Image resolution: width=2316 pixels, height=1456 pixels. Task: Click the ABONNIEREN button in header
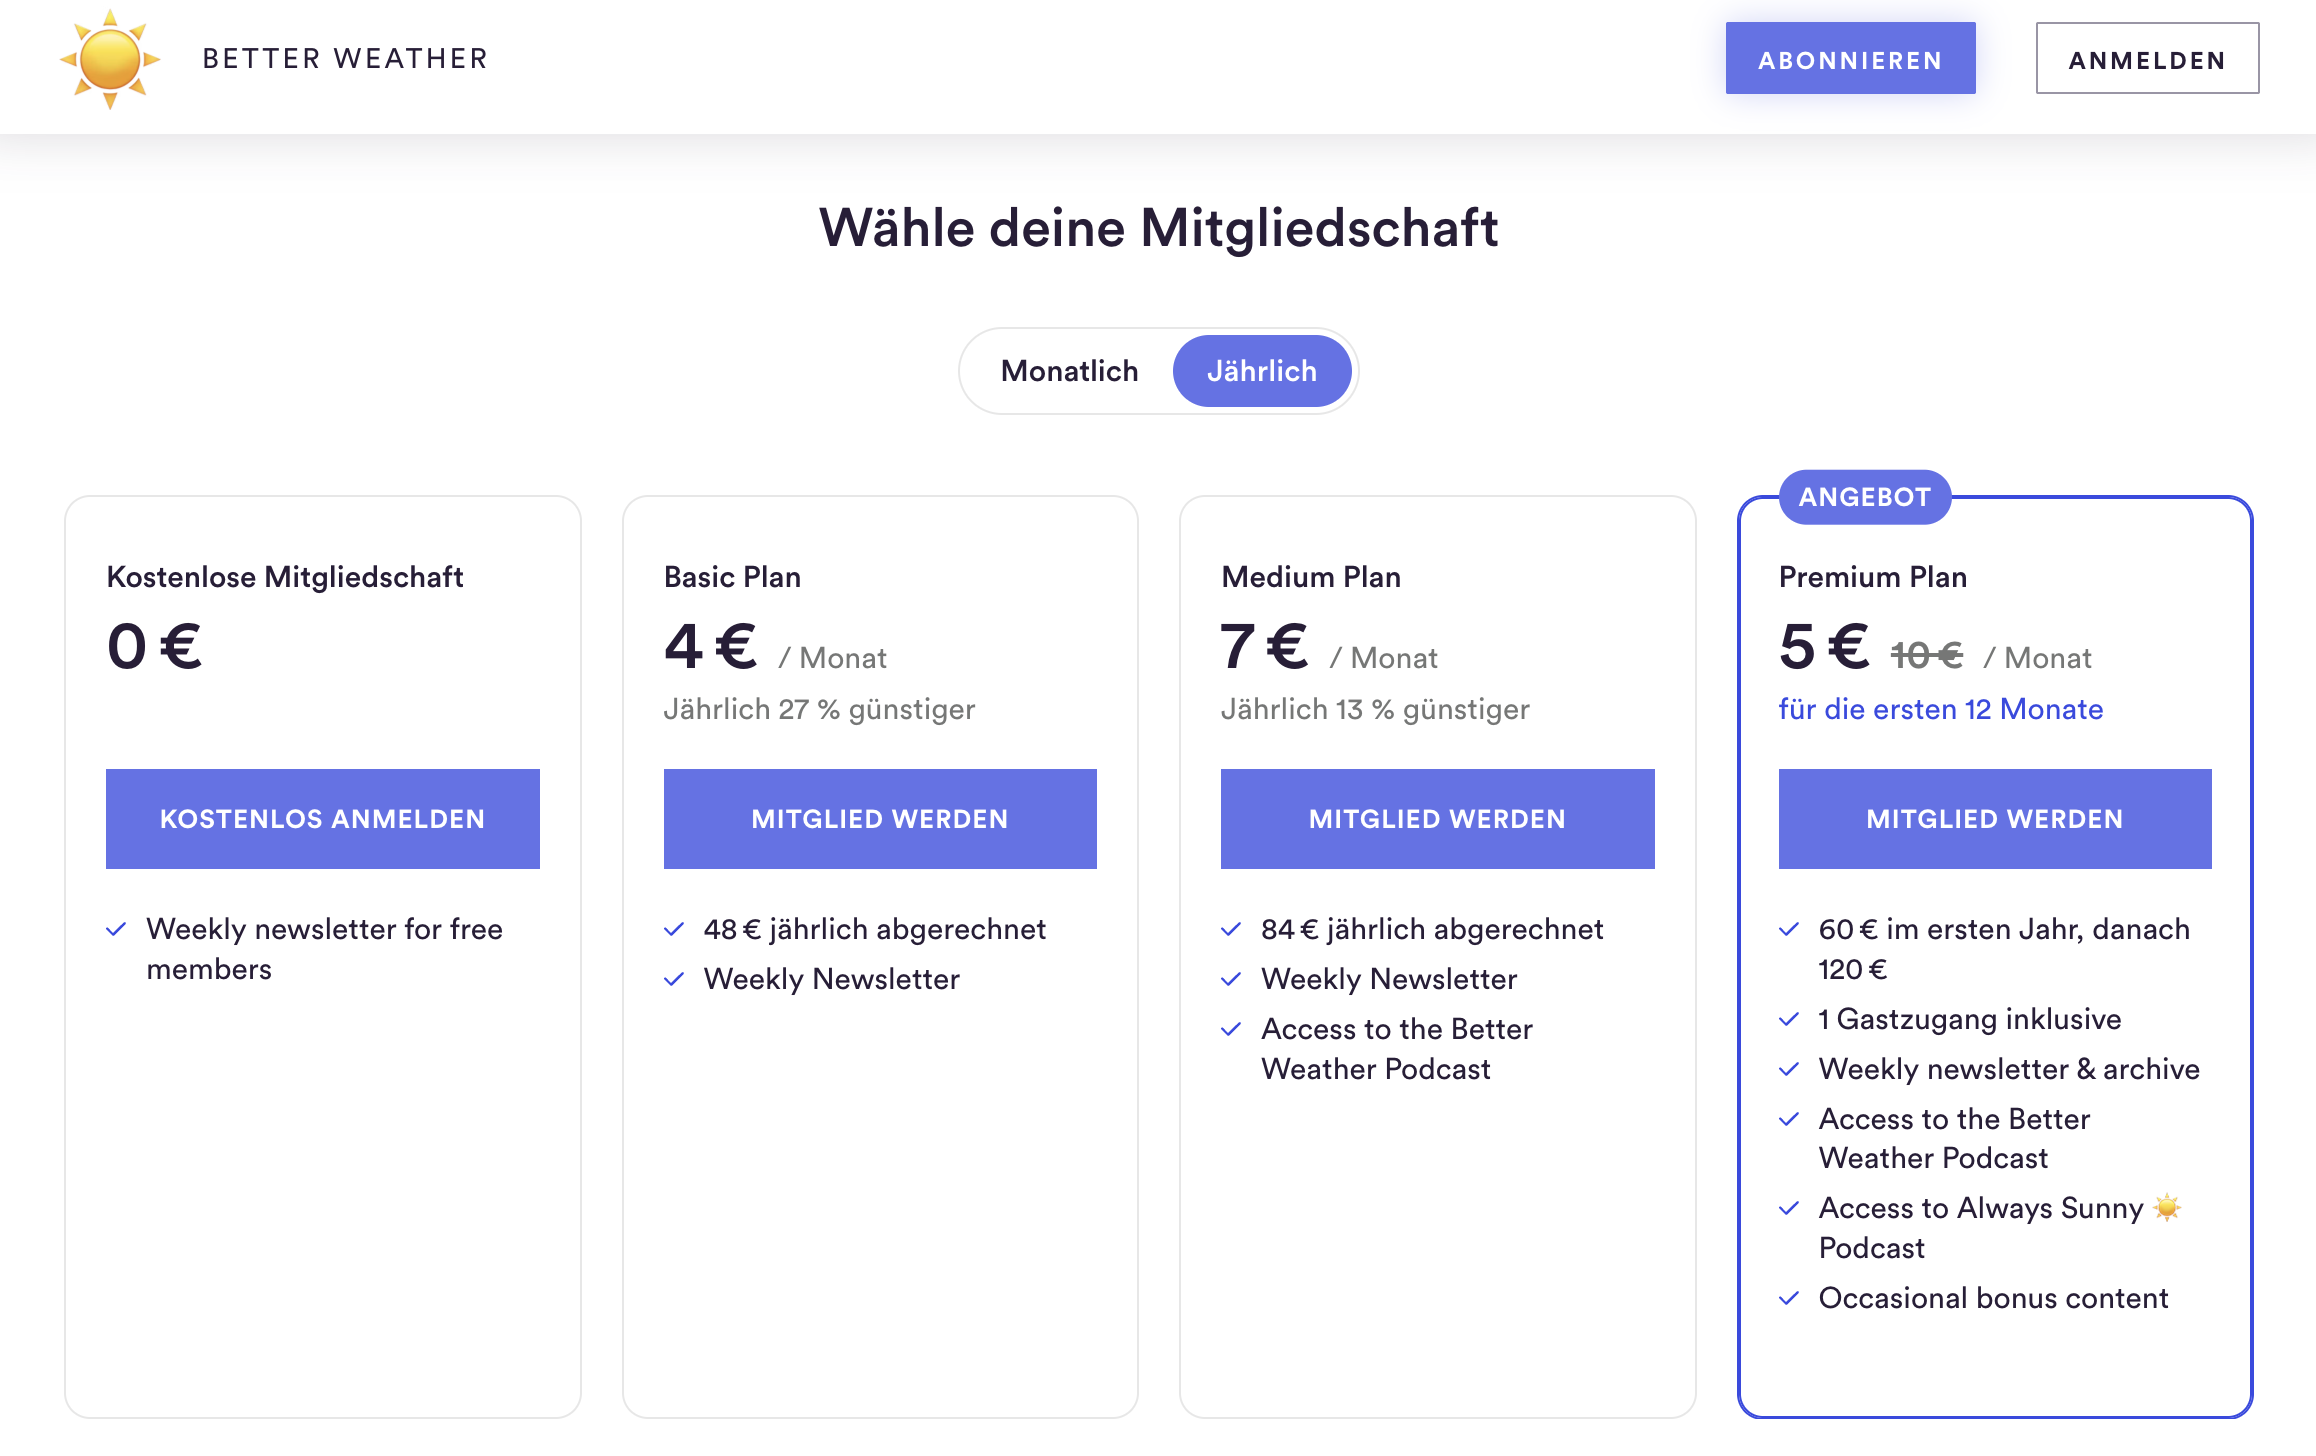(x=1850, y=59)
